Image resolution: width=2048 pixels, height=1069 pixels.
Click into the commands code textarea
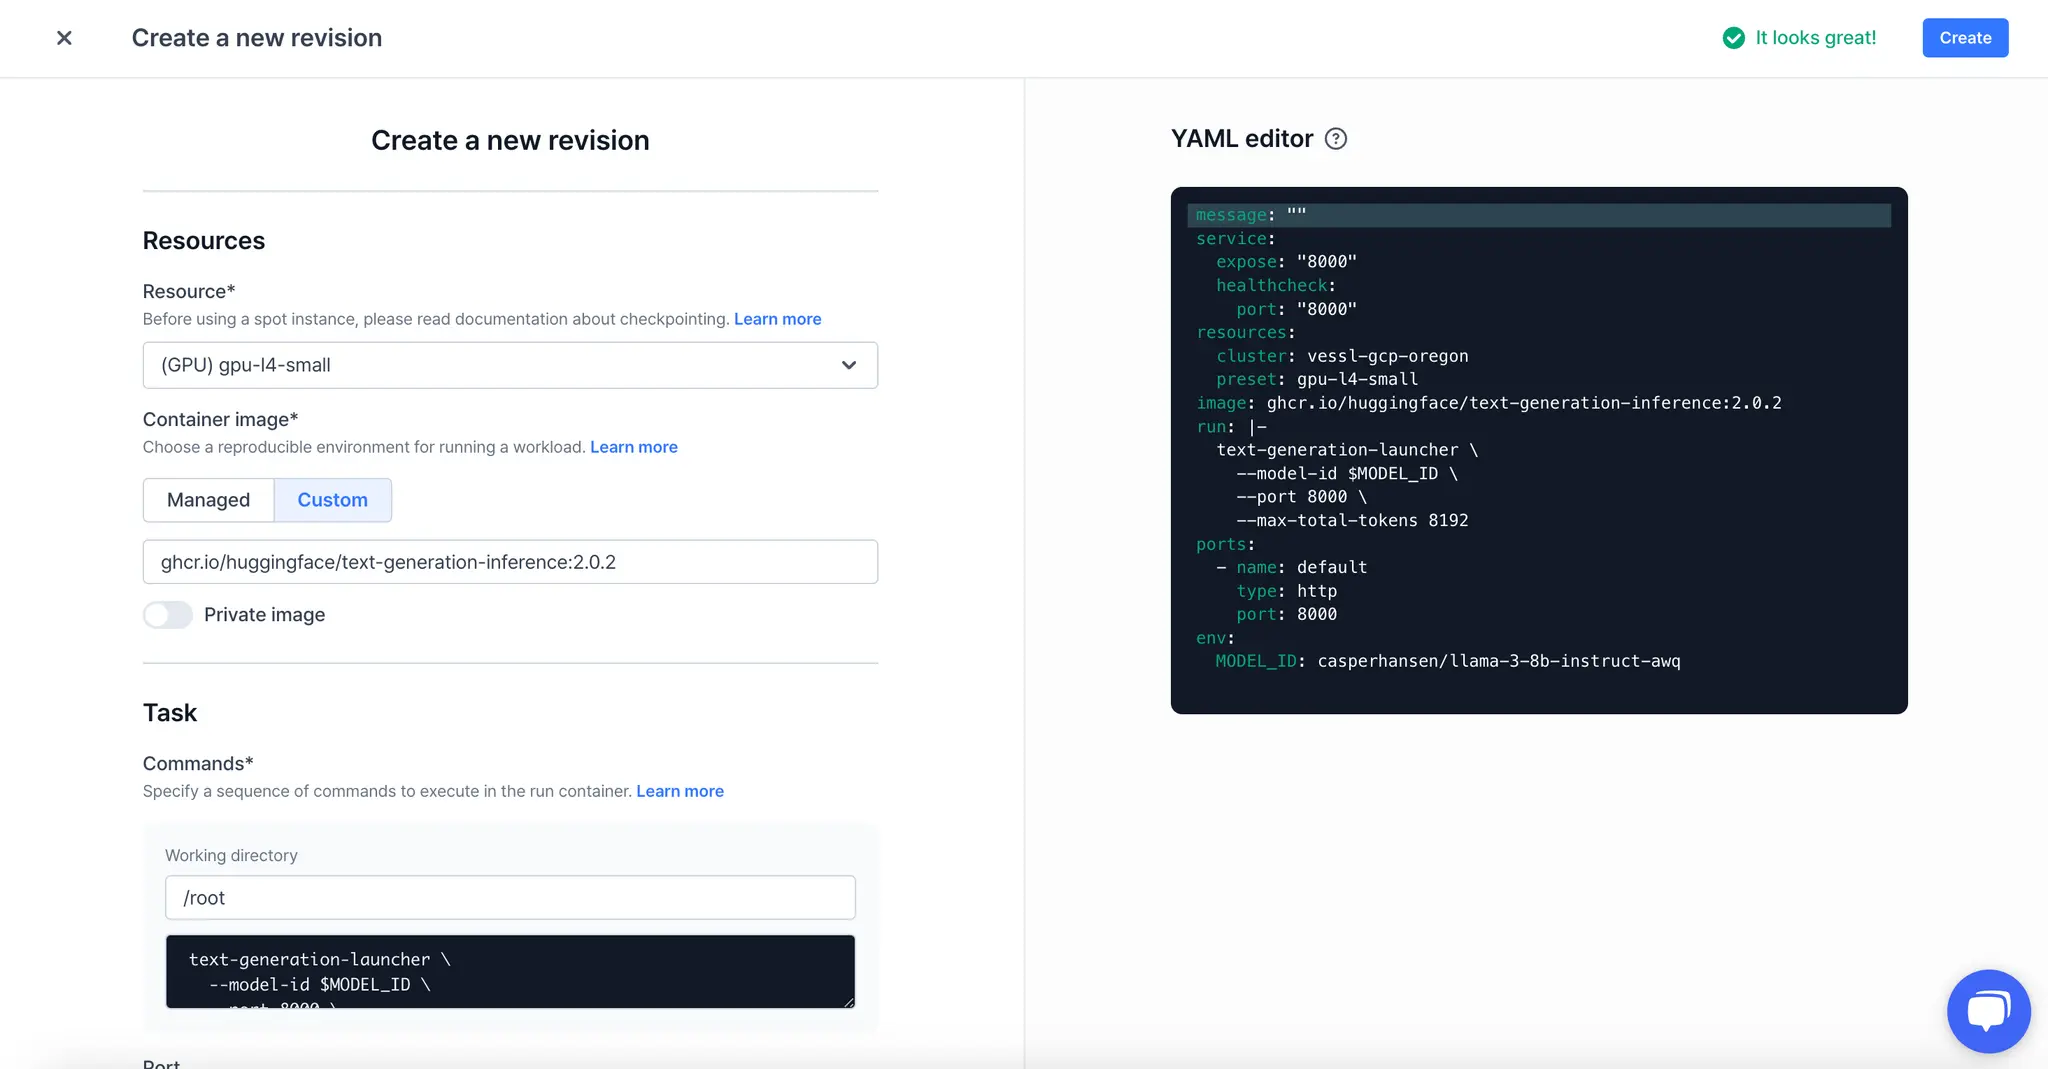(x=510, y=971)
